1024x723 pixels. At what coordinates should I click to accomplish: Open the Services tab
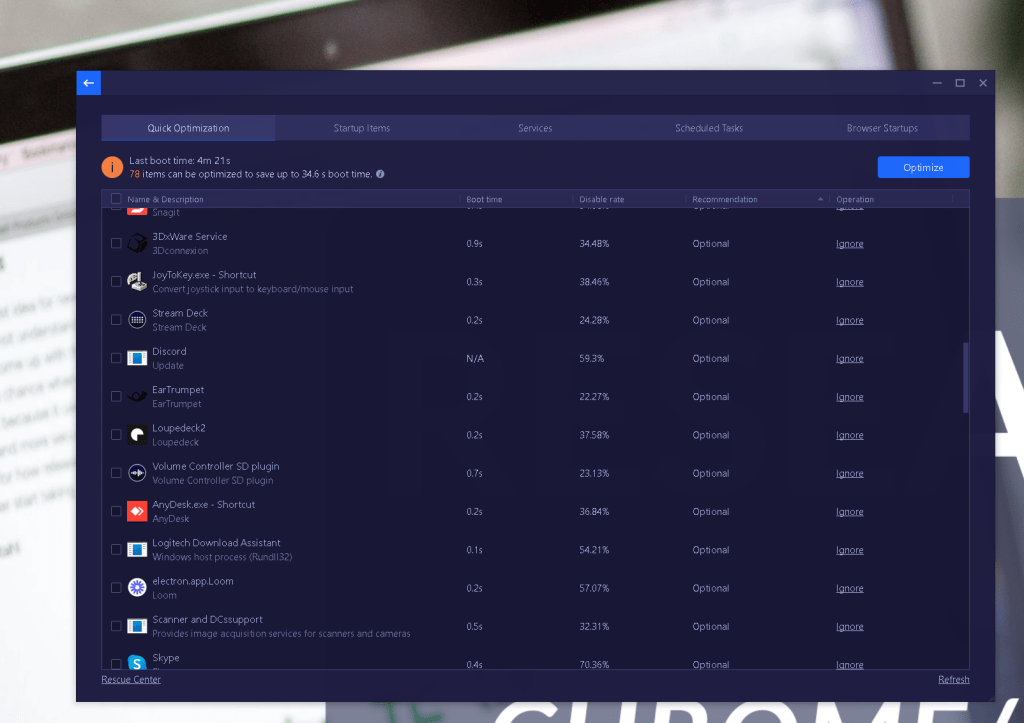[x=536, y=128]
